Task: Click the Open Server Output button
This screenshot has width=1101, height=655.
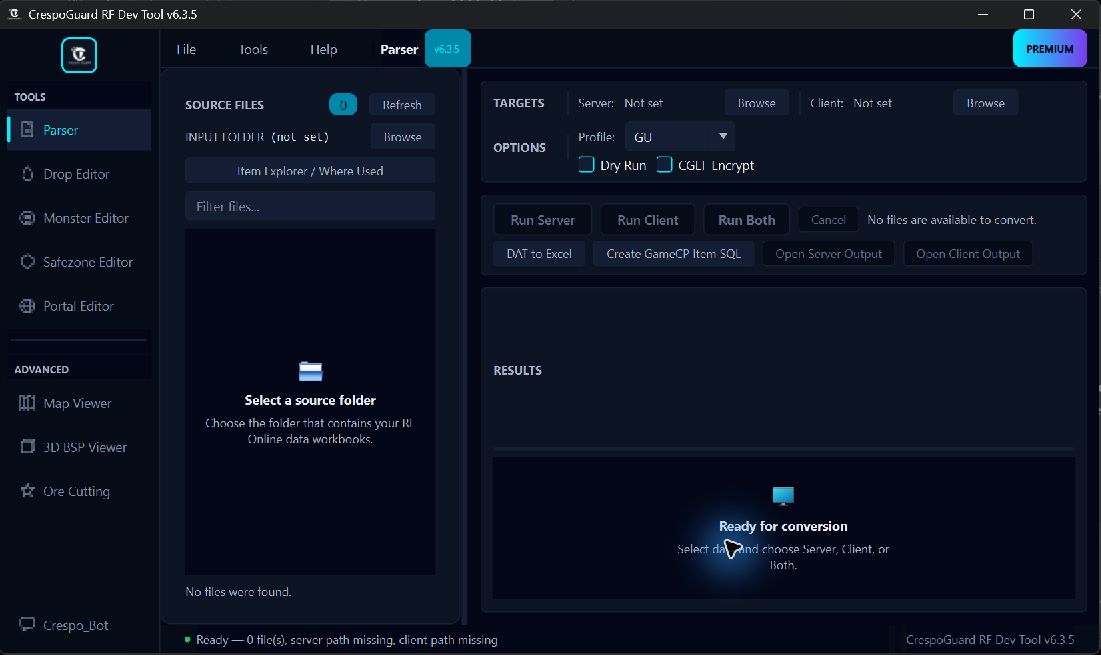Action: (x=829, y=253)
